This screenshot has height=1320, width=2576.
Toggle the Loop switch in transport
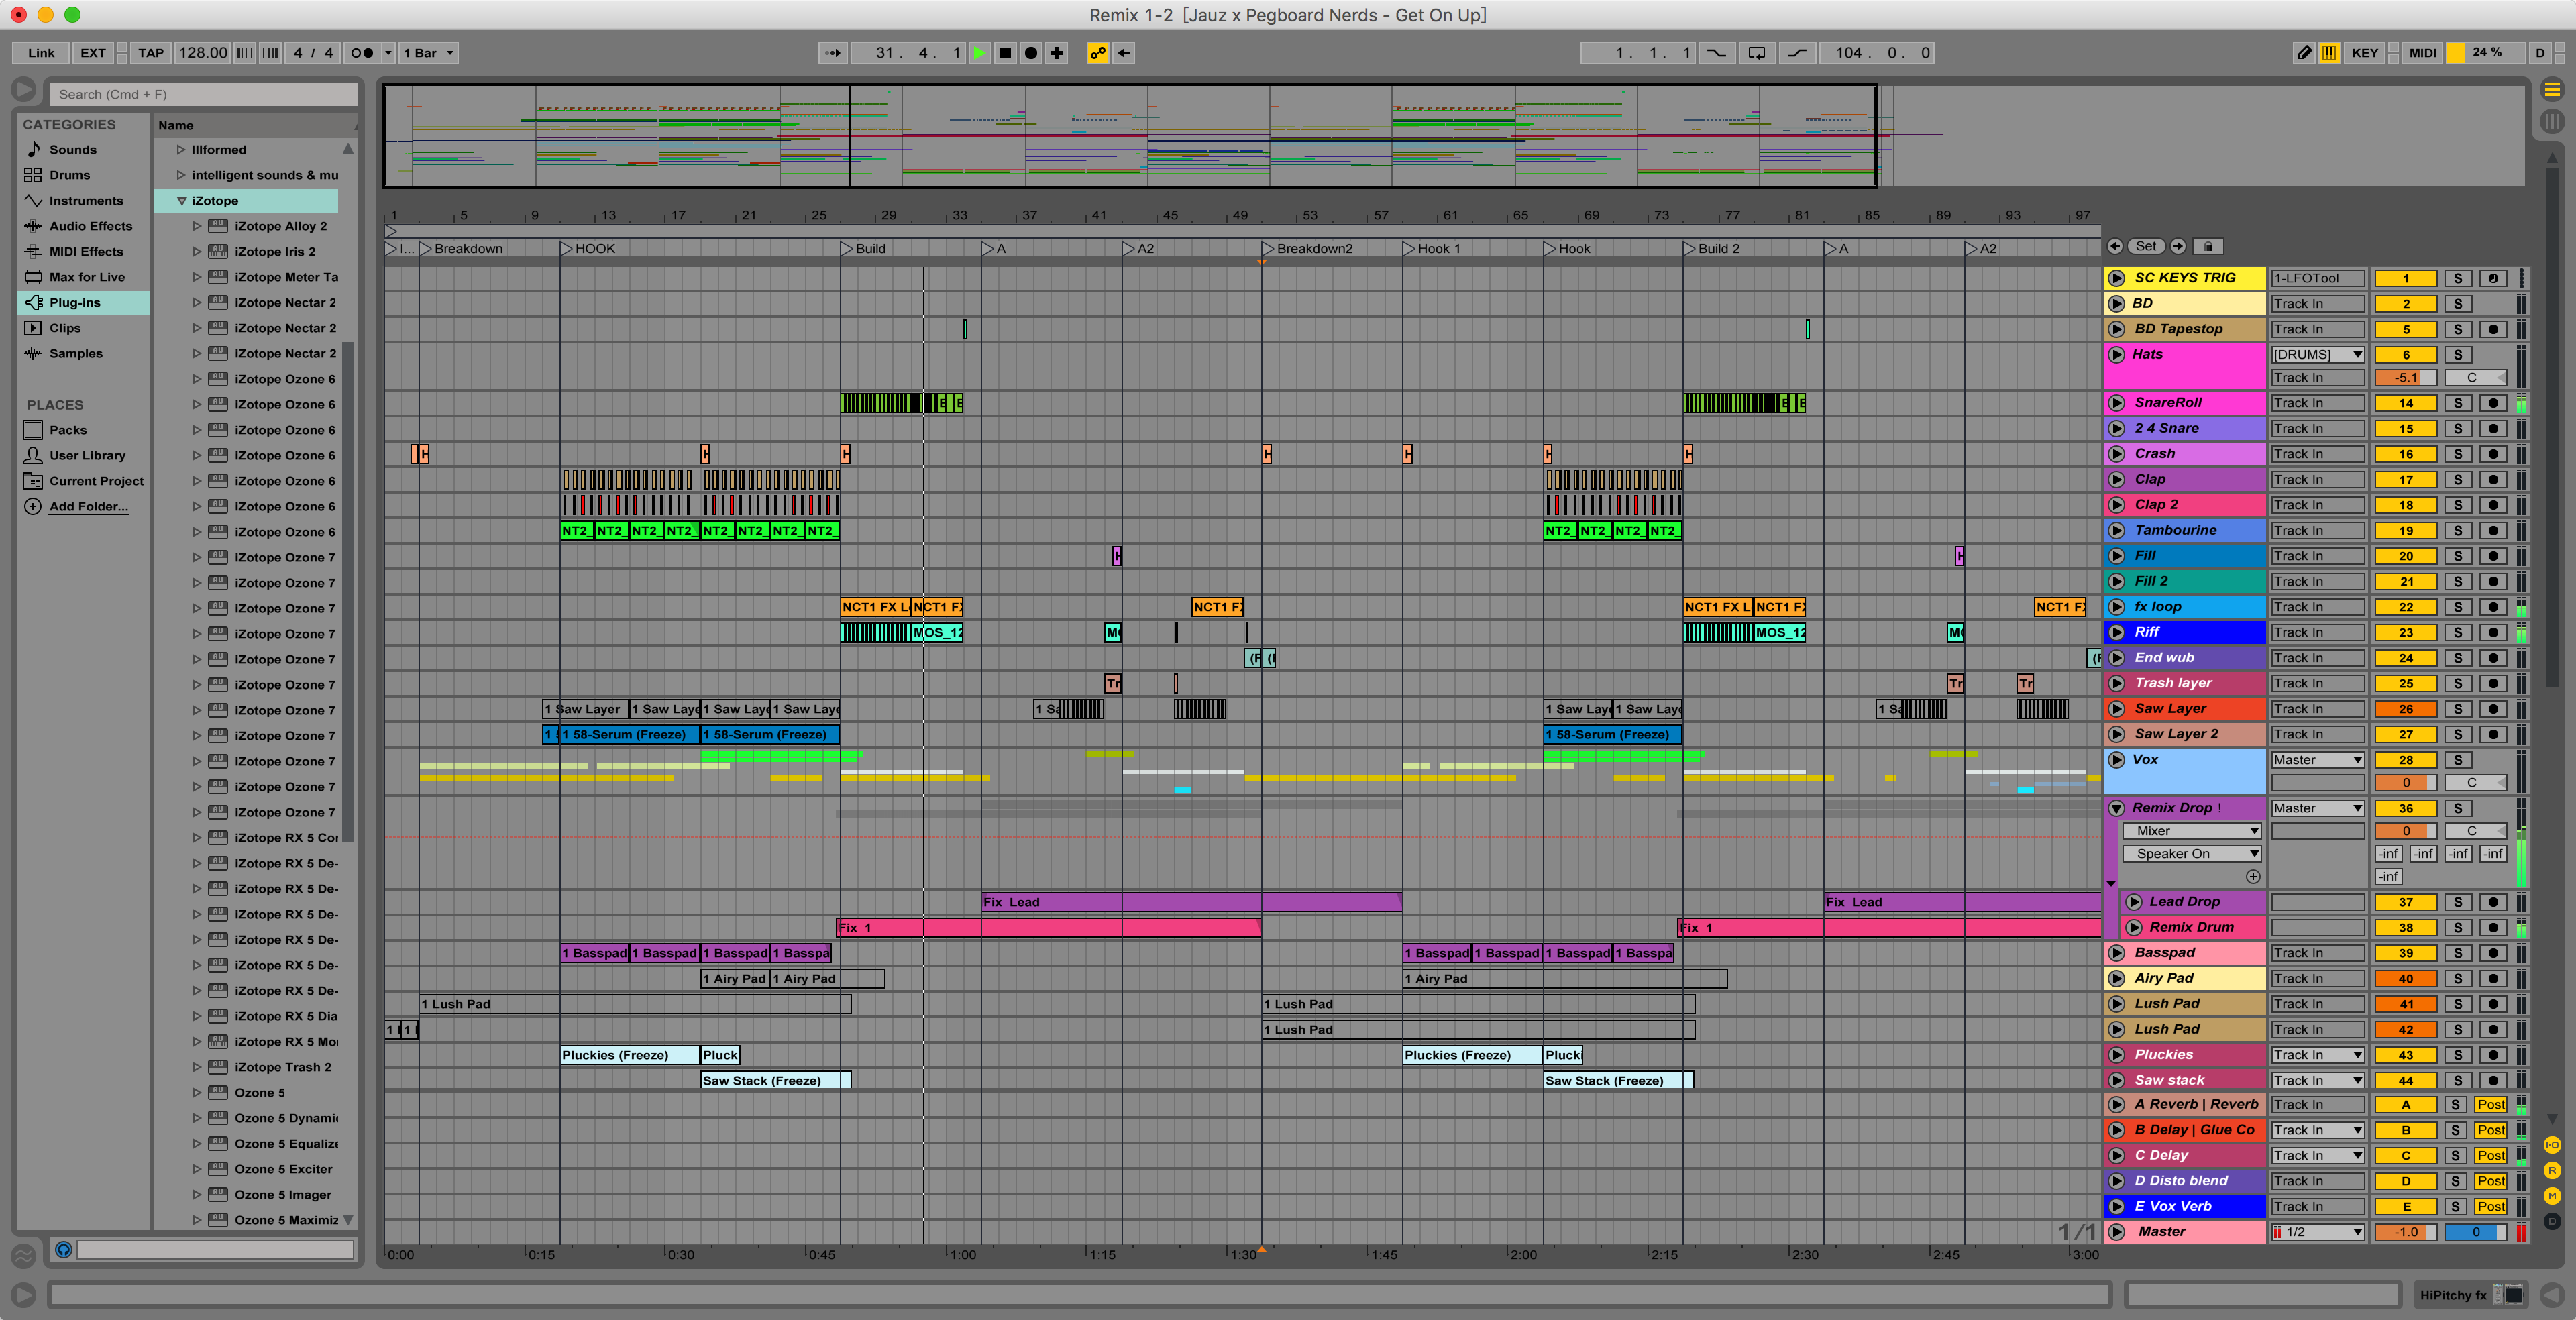coord(1756,53)
